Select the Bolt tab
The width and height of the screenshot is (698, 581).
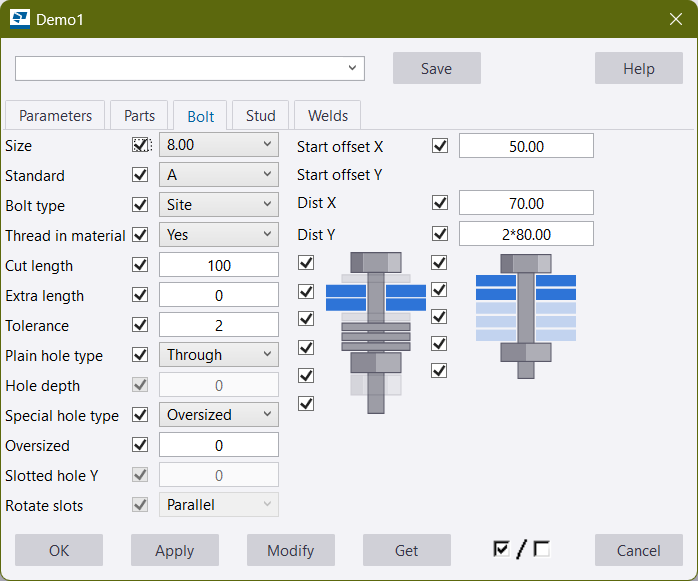point(200,116)
